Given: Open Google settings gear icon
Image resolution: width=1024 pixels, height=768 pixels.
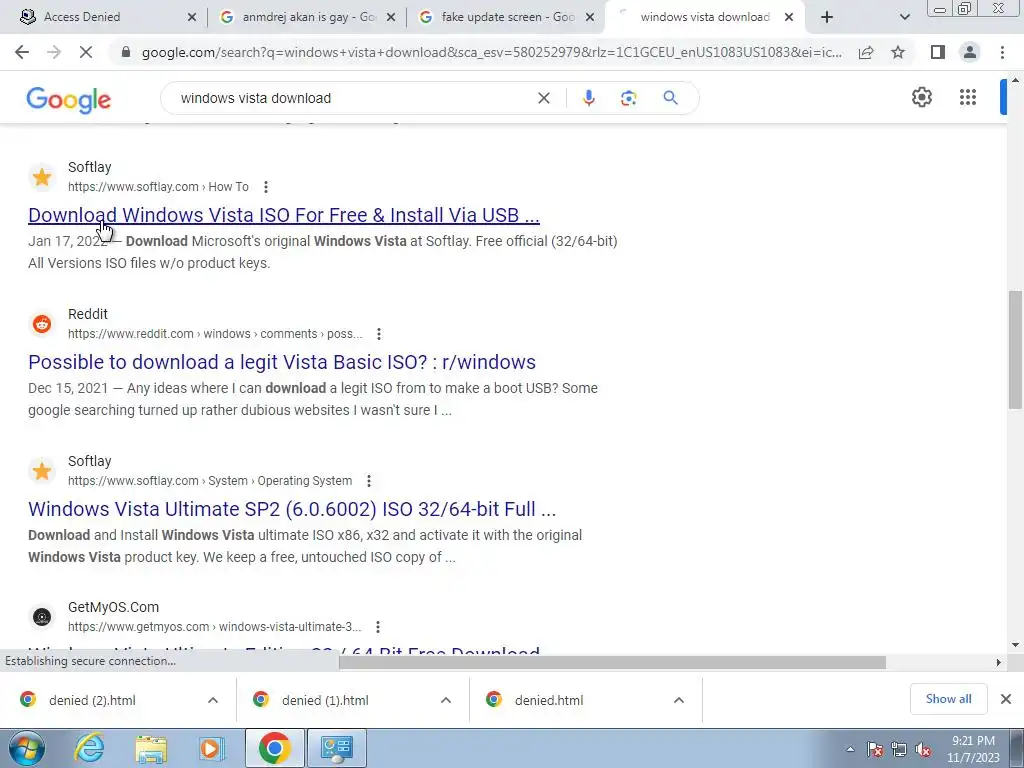Looking at the screenshot, I should (x=921, y=97).
